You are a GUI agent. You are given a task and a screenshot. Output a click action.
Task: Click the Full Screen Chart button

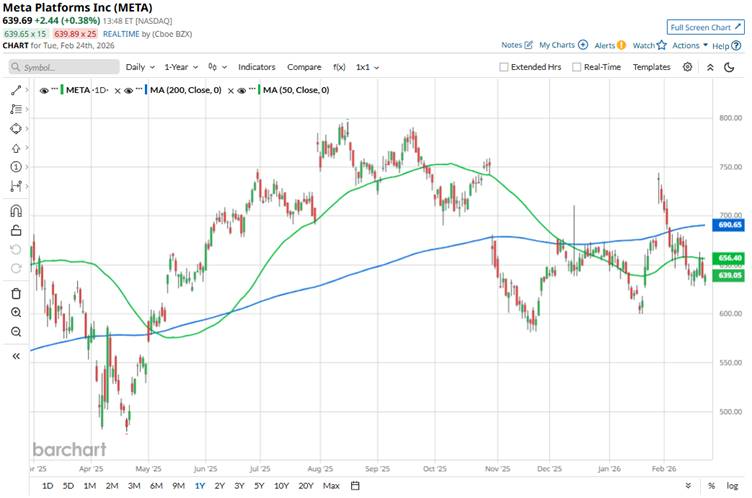706,27
